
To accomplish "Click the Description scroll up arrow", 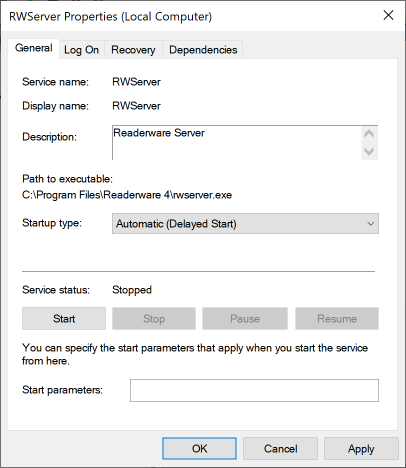I will [369, 134].
